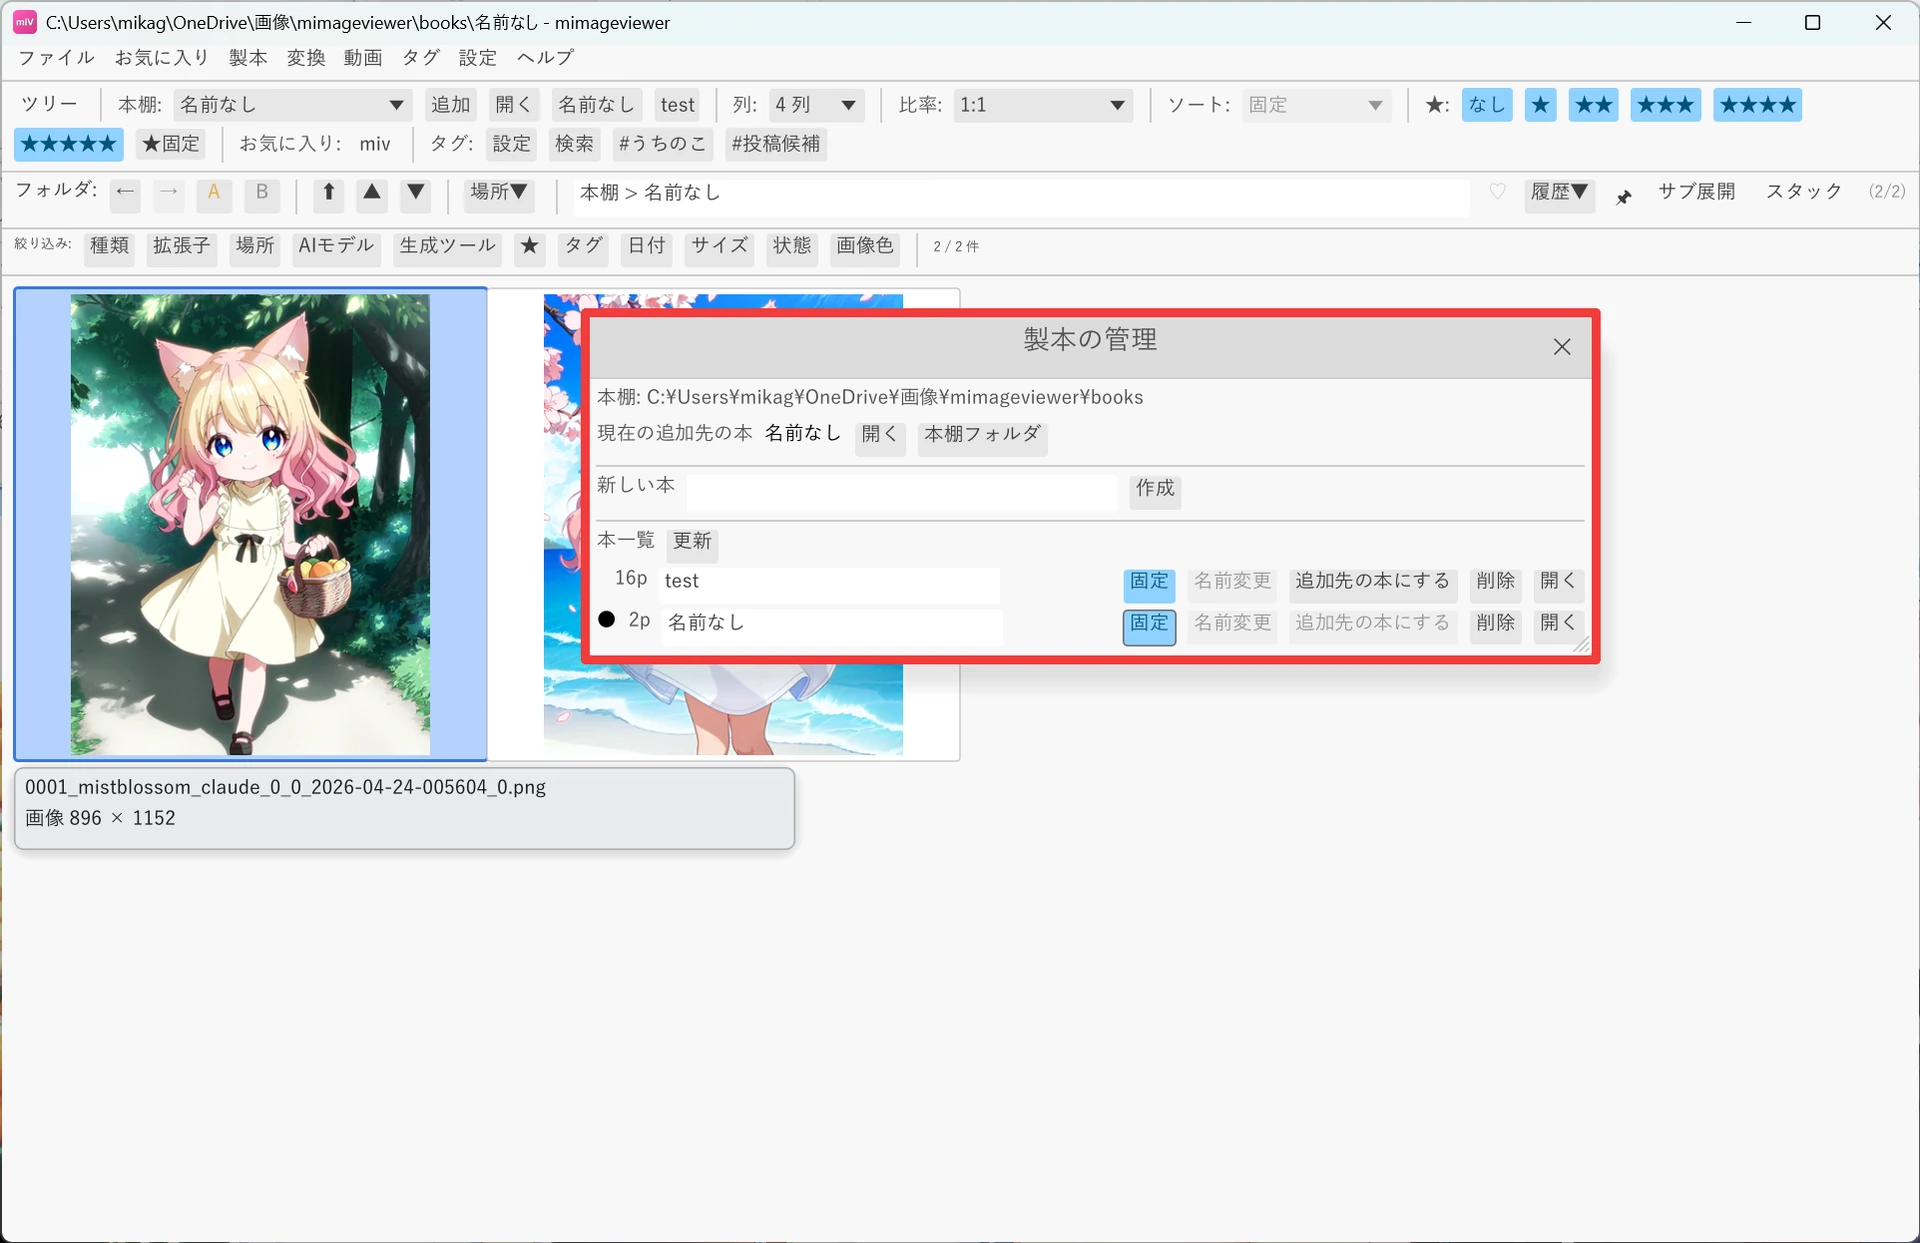Open the ソート dropdown showing 固定
This screenshot has height=1243, width=1920.
pyautogui.click(x=1316, y=105)
